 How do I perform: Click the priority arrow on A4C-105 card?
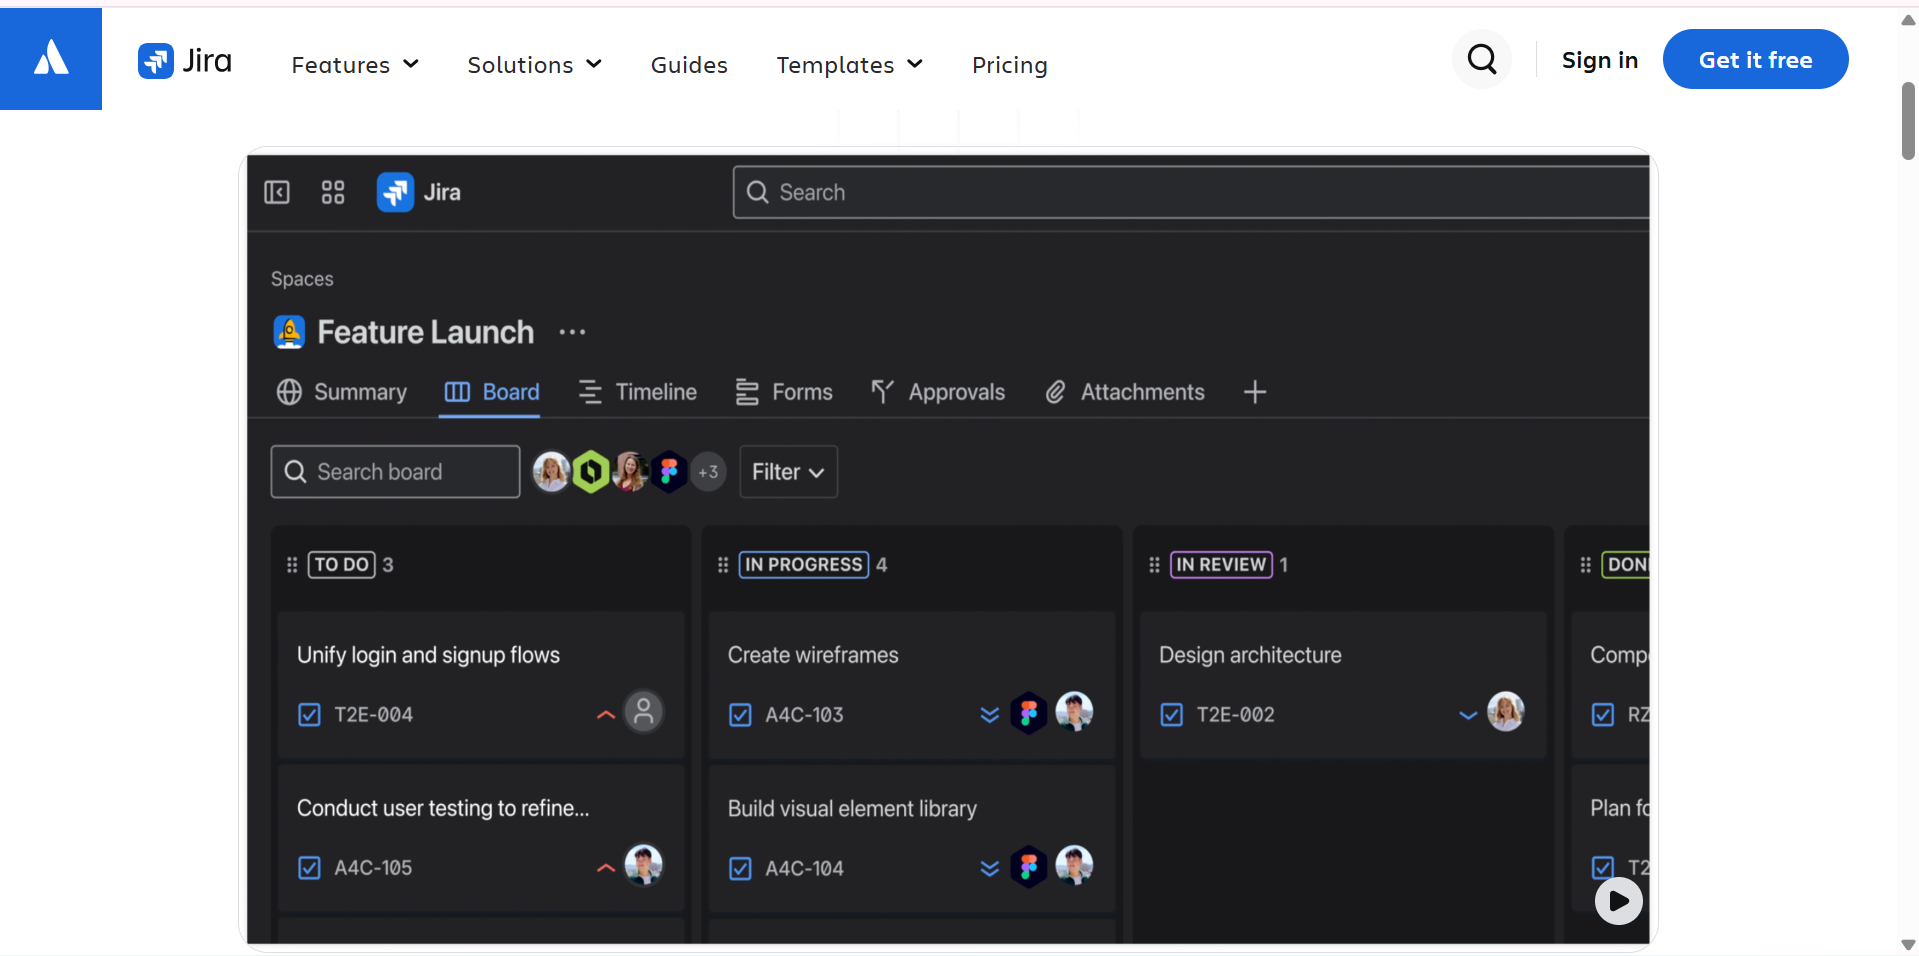coord(606,867)
